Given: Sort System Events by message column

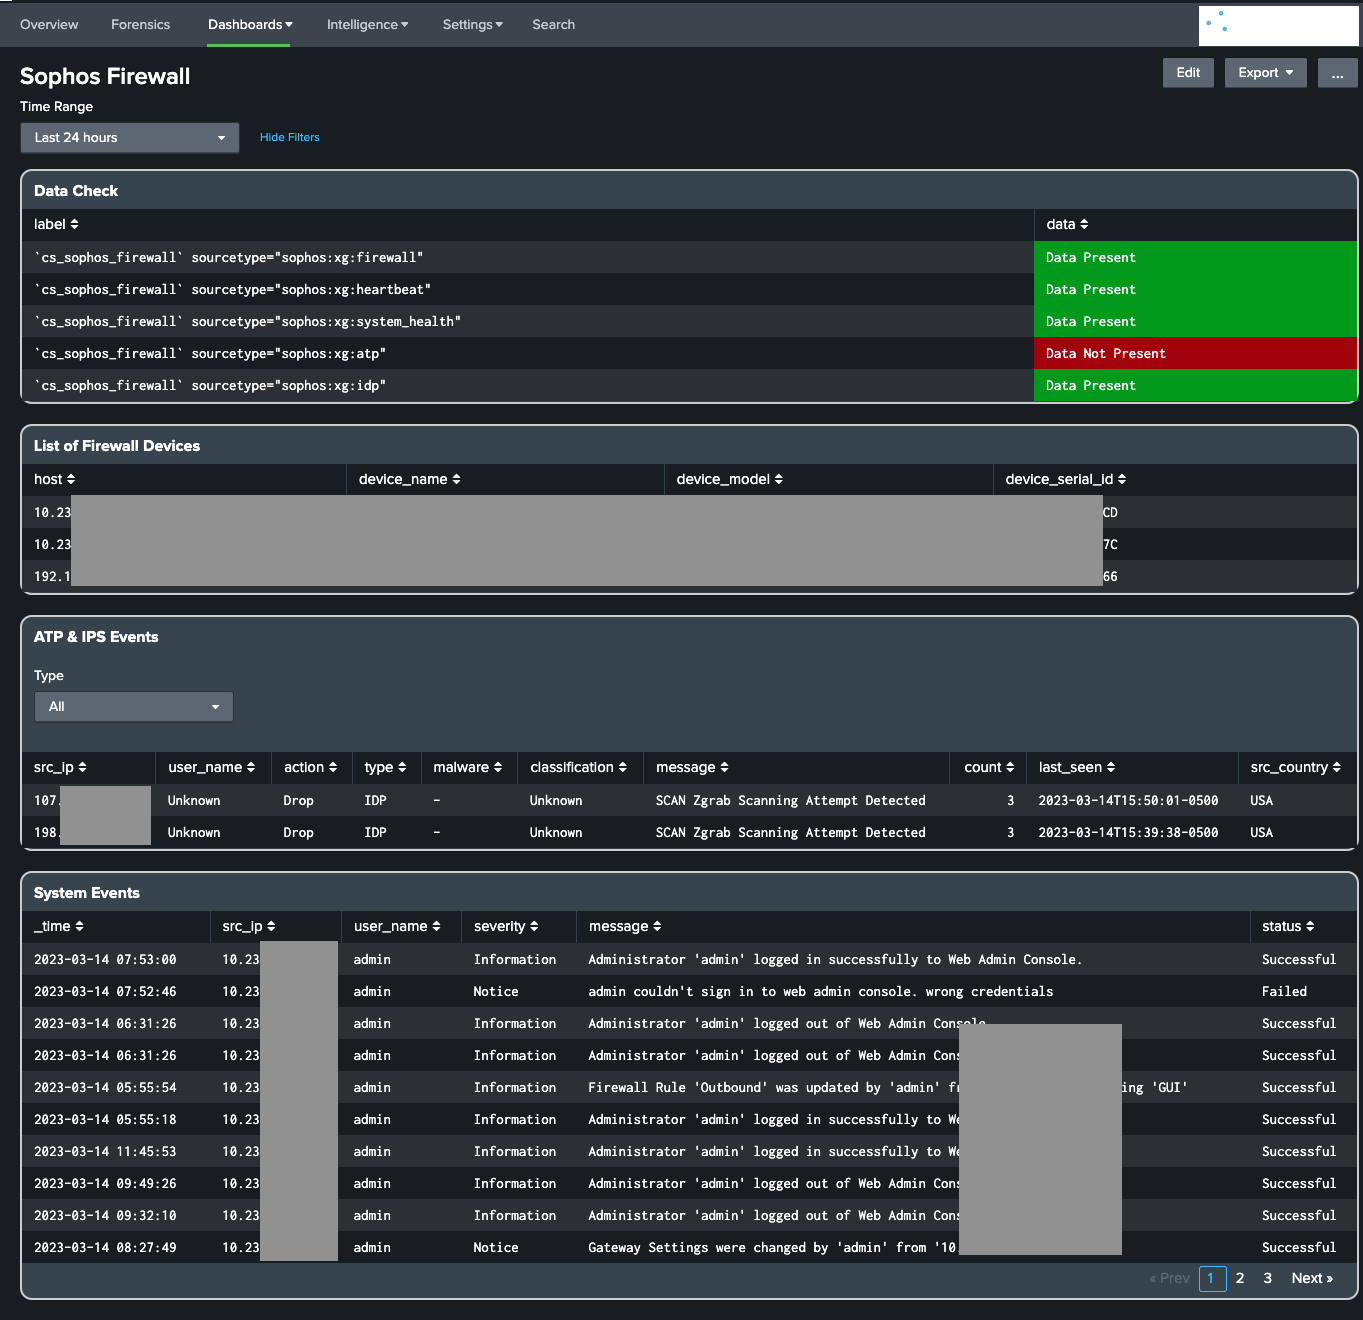Looking at the screenshot, I should click(x=625, y=926).
